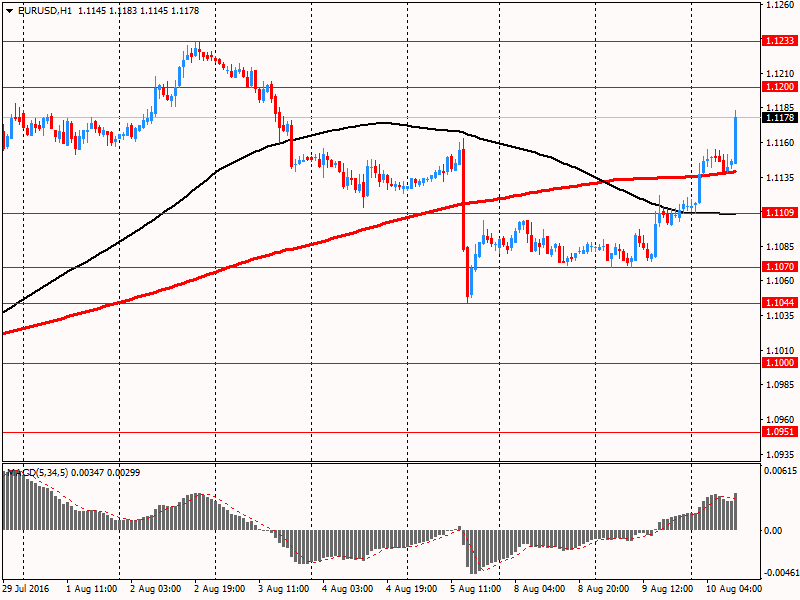Click the 1.1085 price scale value

click(x=780, y=246)
